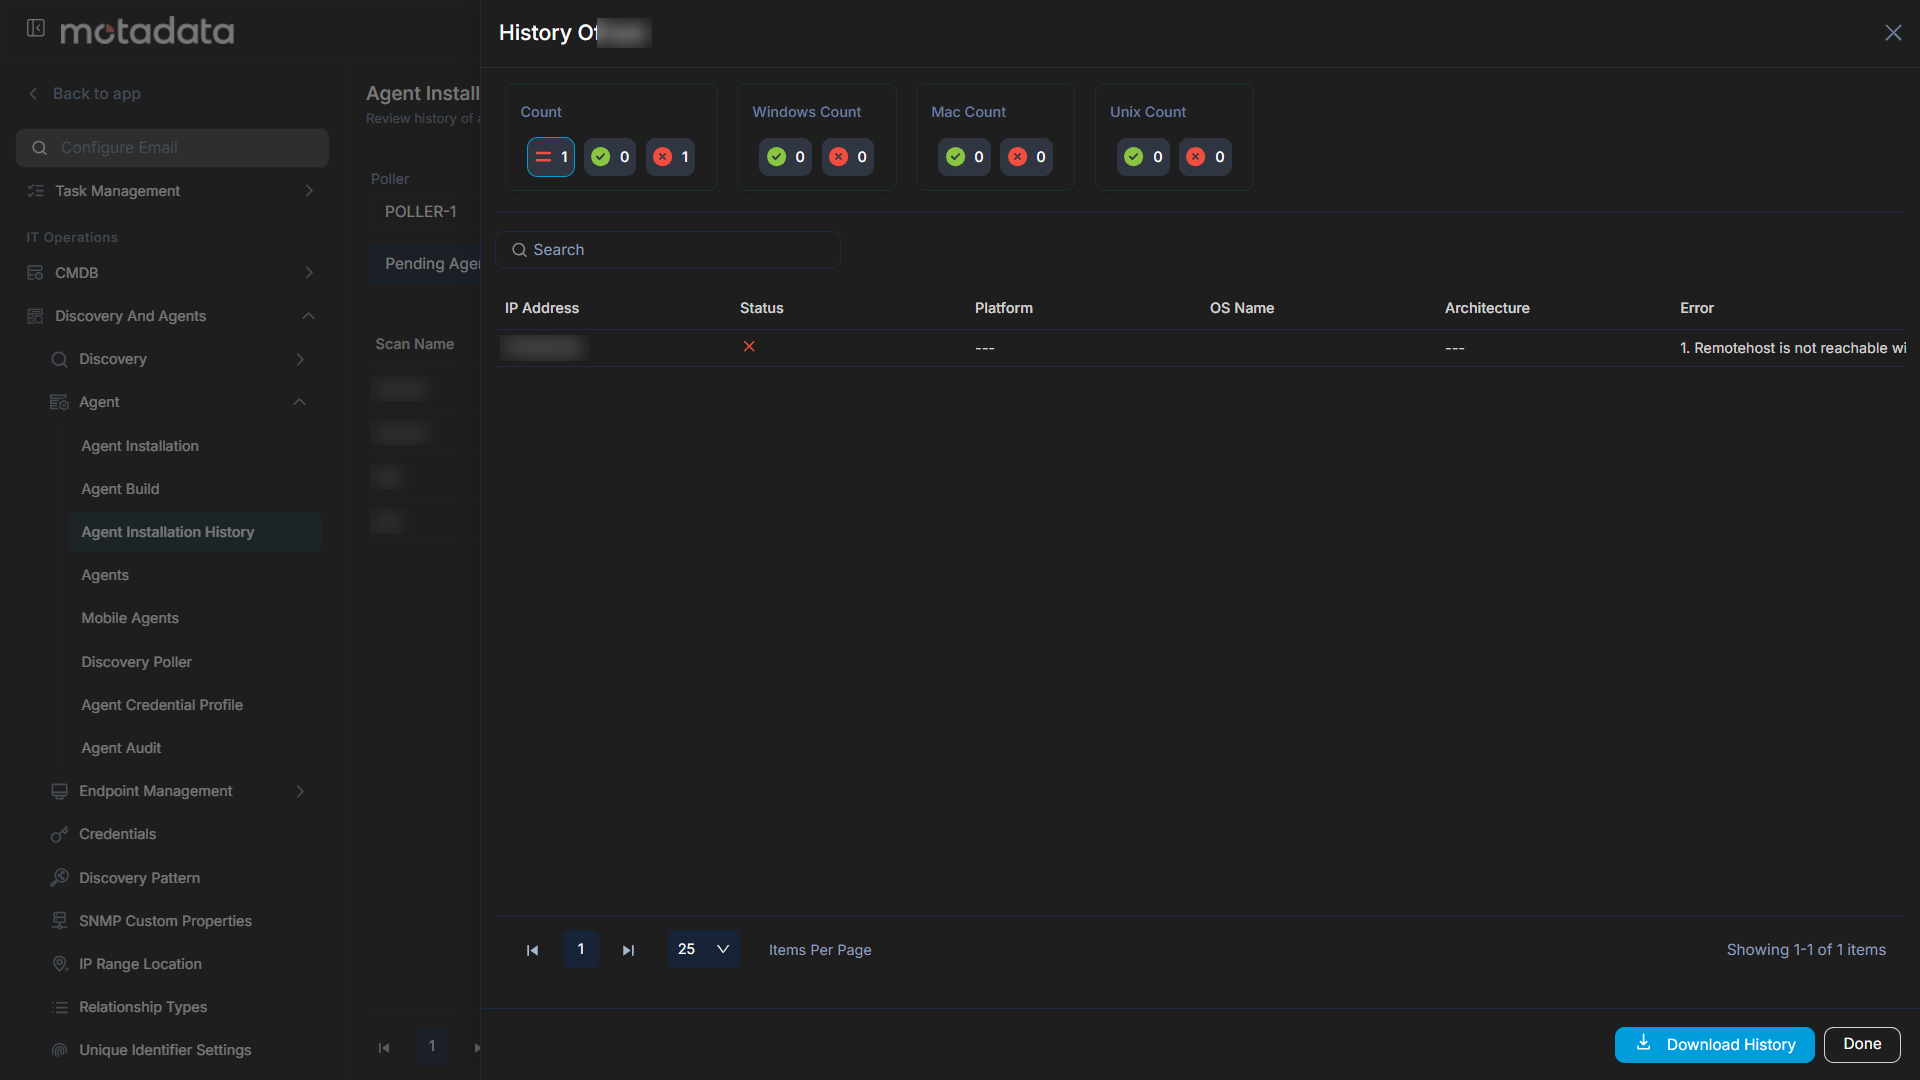
Task: Click the Discovery And Agents icon
Action: click(35, 316)
